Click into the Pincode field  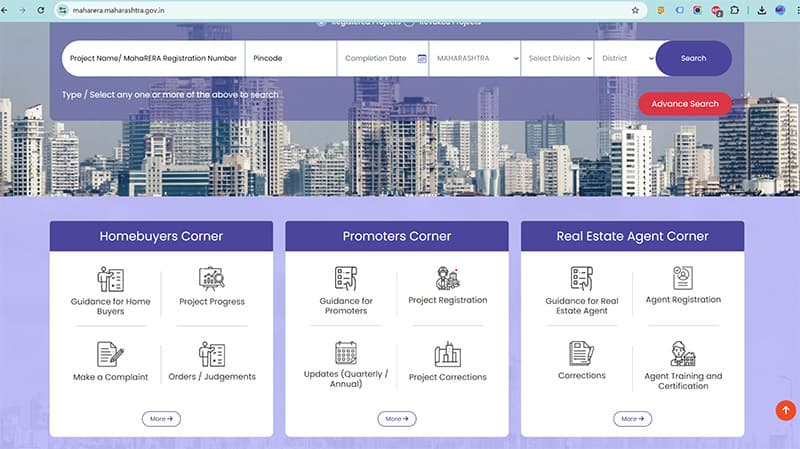pos(291,59)
